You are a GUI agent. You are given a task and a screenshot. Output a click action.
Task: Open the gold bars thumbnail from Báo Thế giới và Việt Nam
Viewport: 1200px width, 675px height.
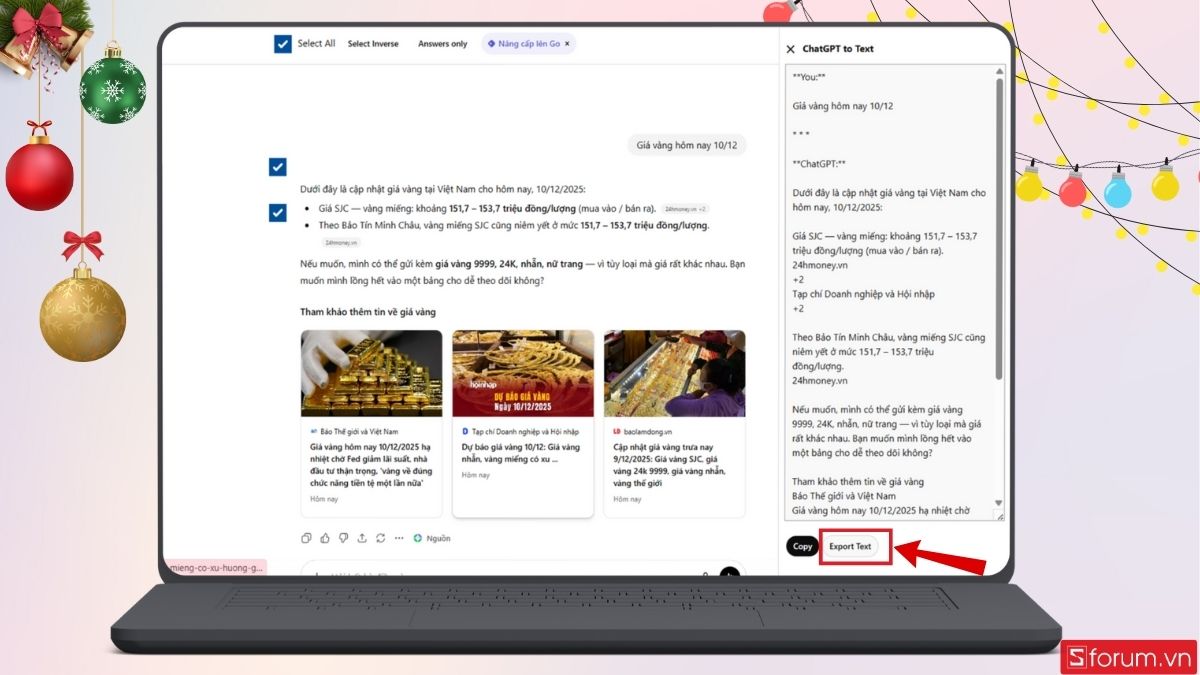point(371,373)
